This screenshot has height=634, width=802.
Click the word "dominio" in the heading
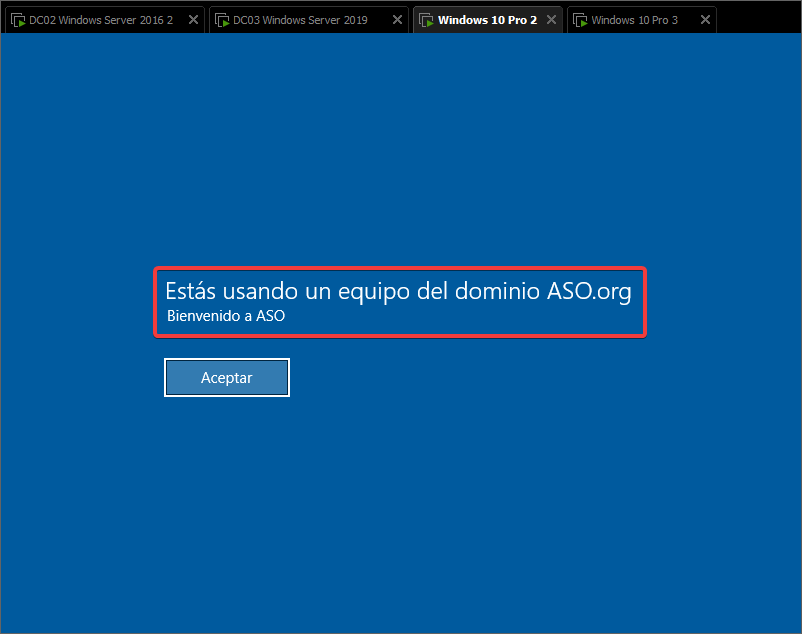click(498, 291)
